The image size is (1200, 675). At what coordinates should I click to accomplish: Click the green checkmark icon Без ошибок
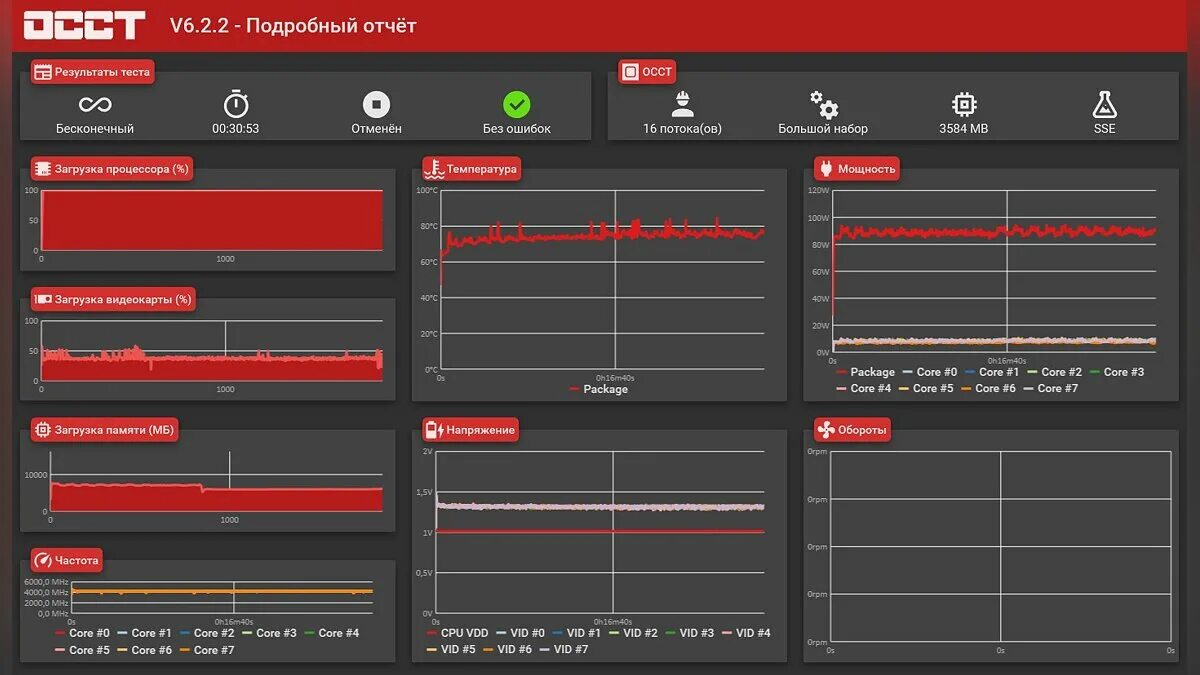coord(517,104)
